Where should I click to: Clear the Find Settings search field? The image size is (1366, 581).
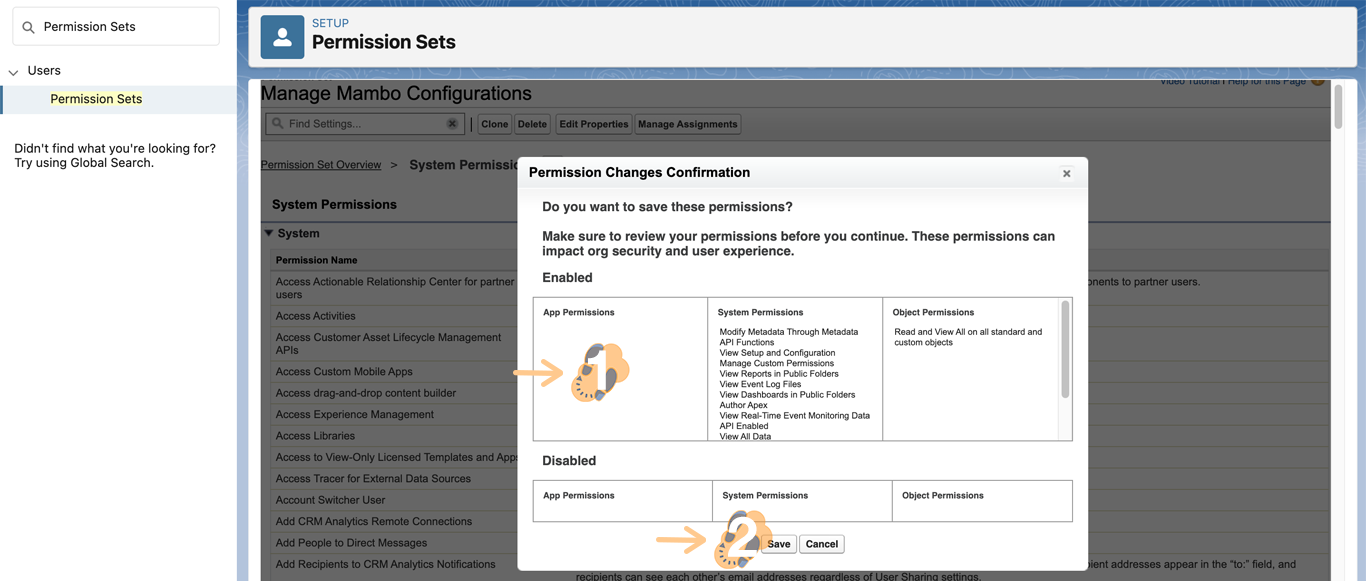click(x=452, y=124)
